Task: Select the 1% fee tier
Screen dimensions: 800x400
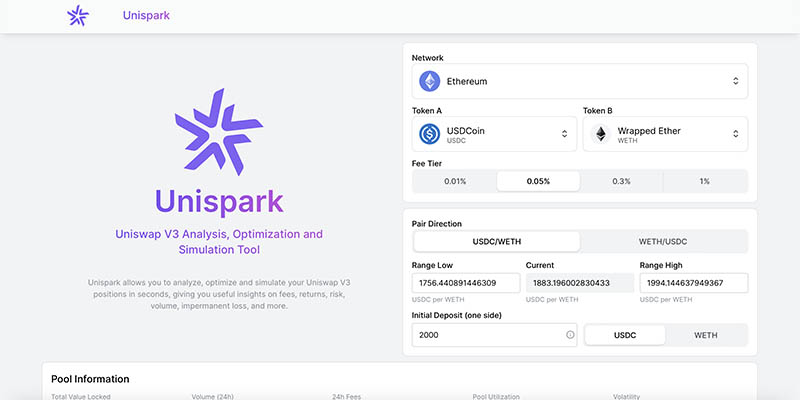Action: 705,181
